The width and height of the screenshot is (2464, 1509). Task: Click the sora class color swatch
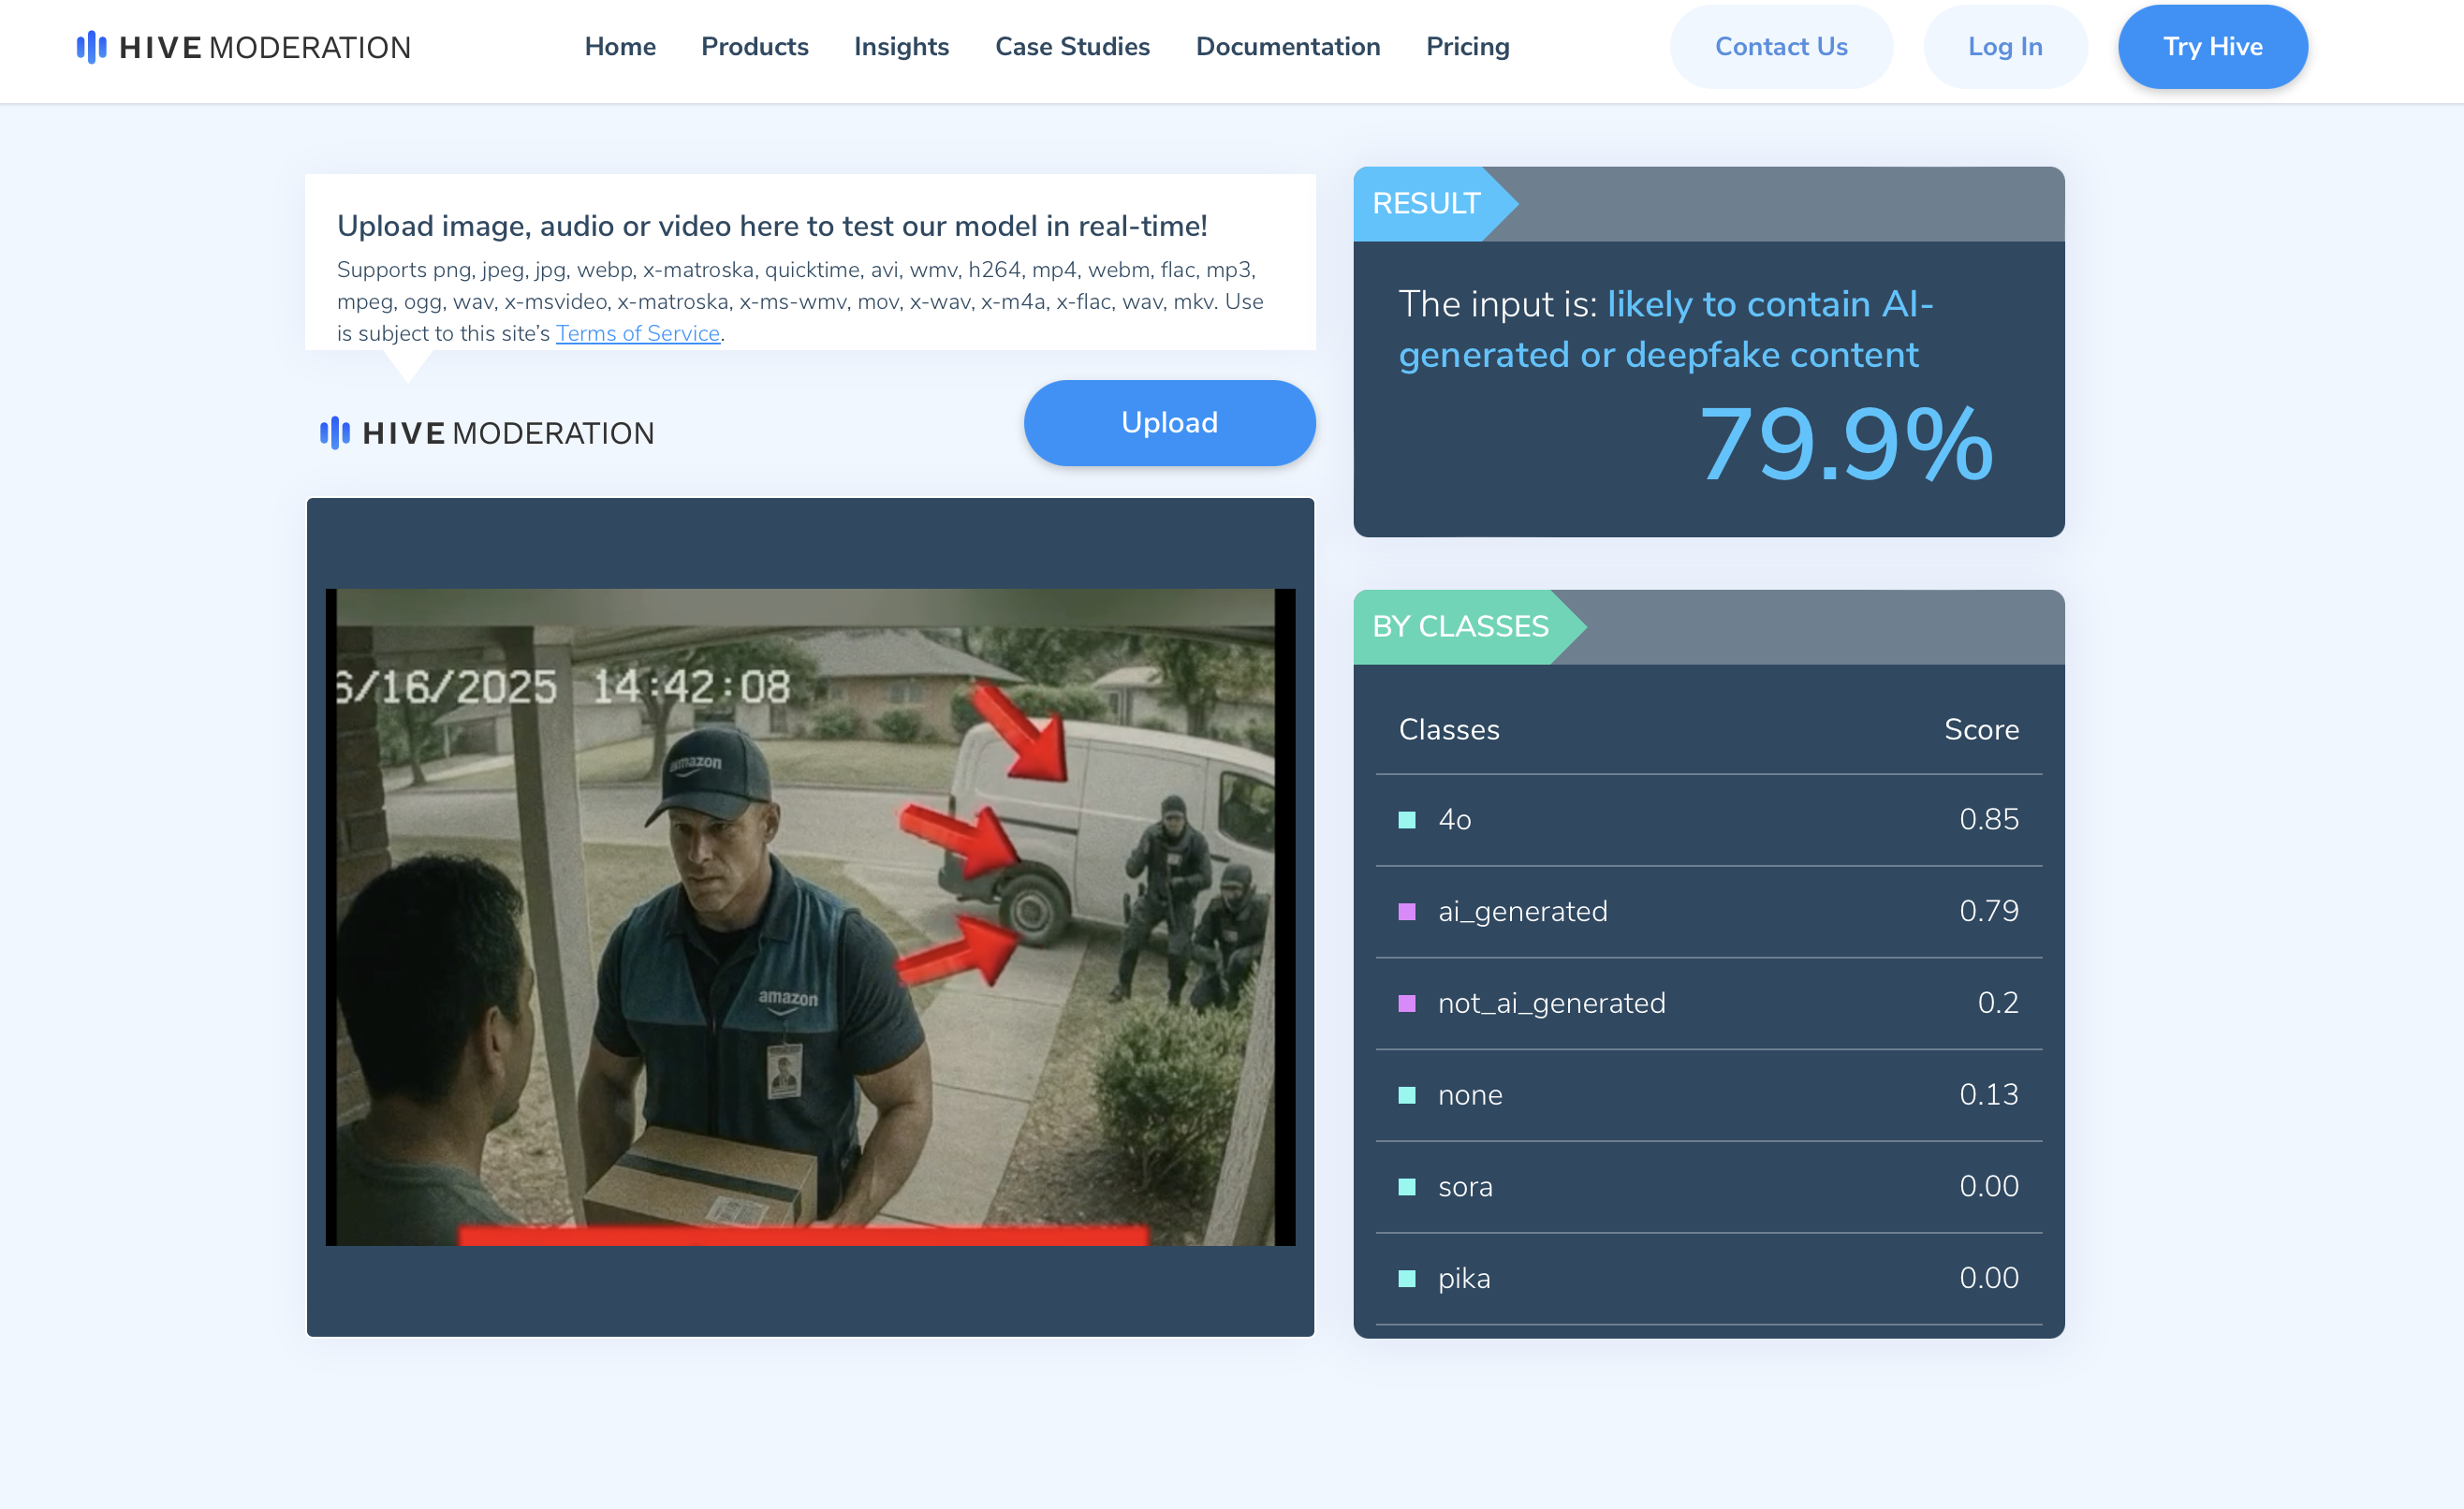(x=1407, y=1187)
